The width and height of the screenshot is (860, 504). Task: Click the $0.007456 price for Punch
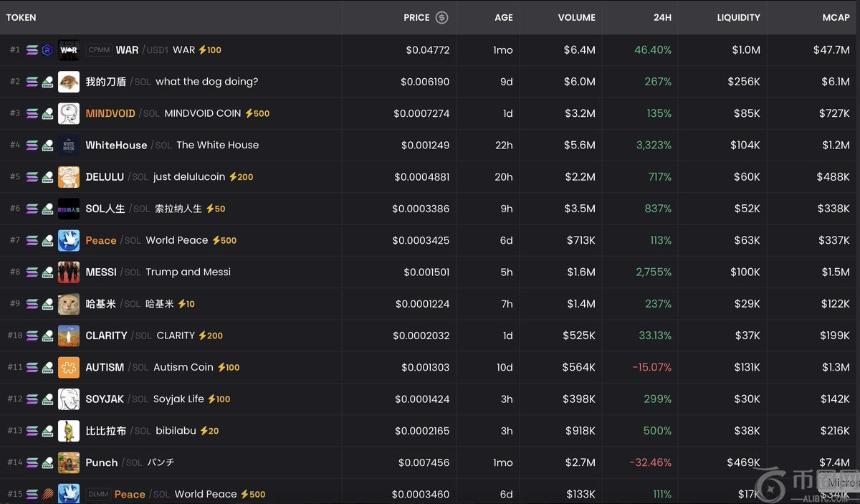424,463
